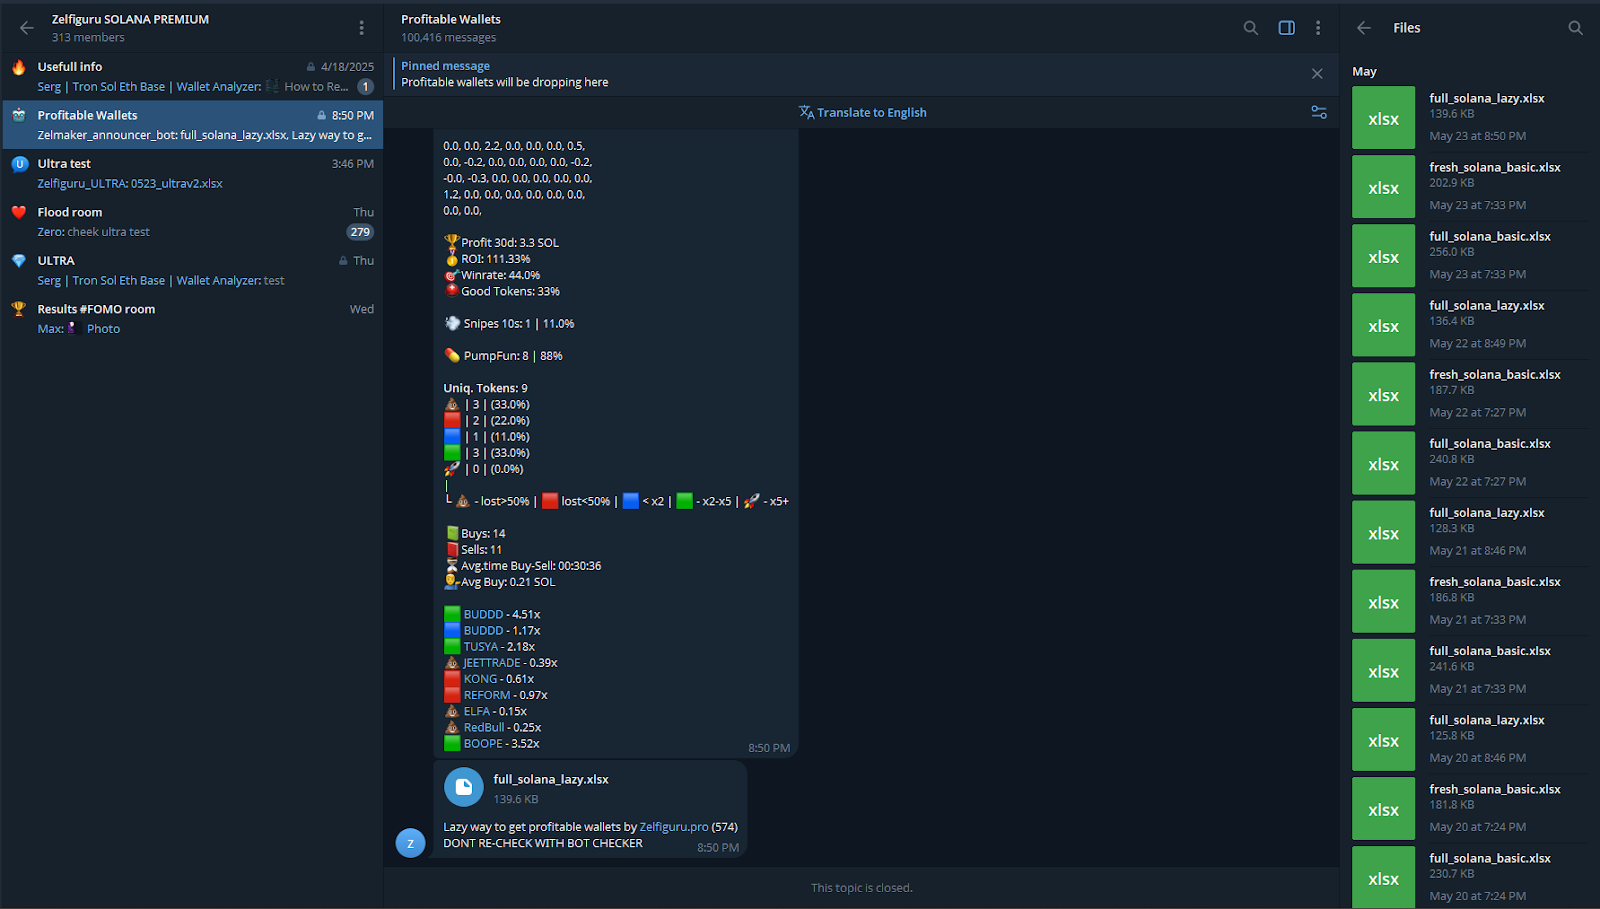1600x909 pixels.
Task: Open group options menu next to Zelfiguru title
Action: pos(361,28)
